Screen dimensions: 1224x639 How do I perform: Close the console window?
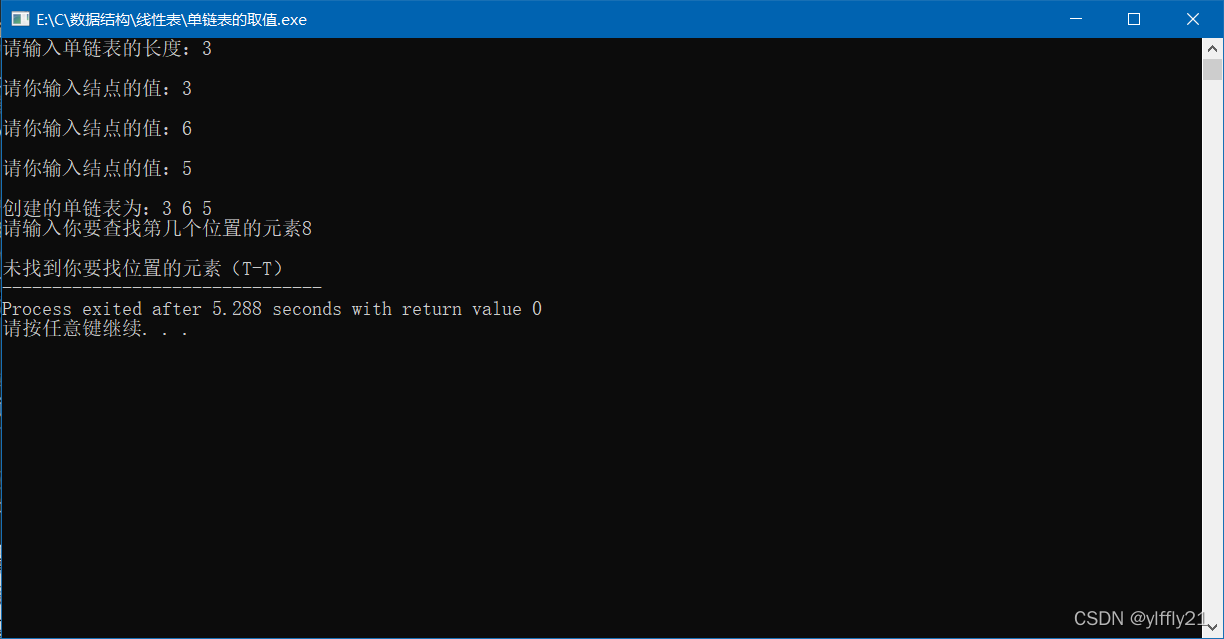click(1193, 19)
